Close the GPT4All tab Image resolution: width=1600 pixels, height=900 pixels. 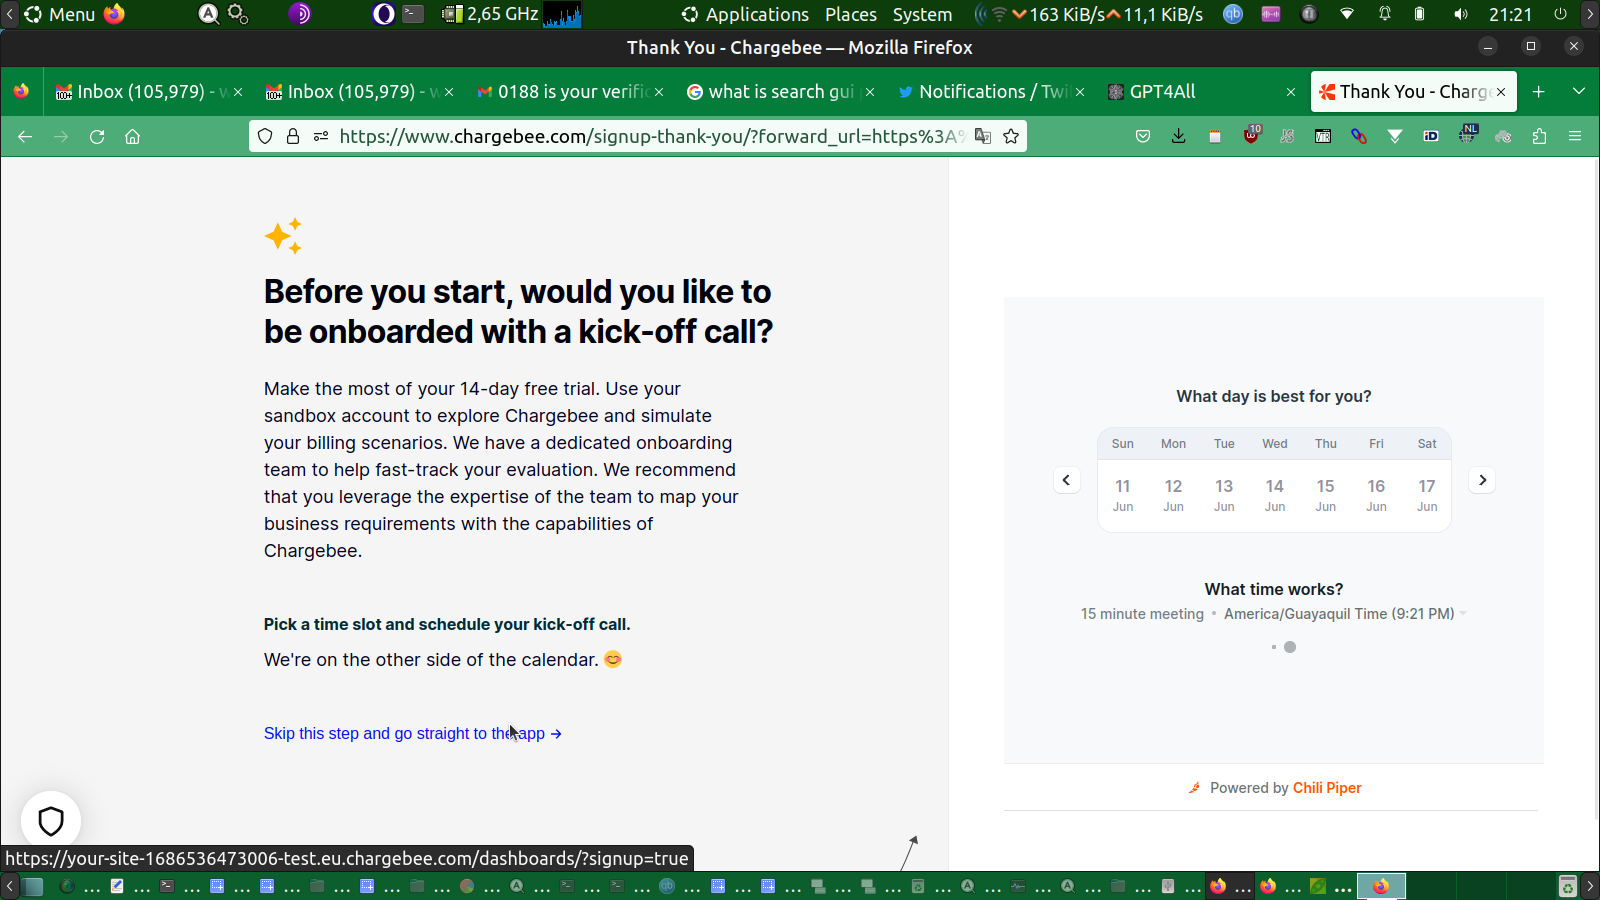click(x=1291, y=92)
